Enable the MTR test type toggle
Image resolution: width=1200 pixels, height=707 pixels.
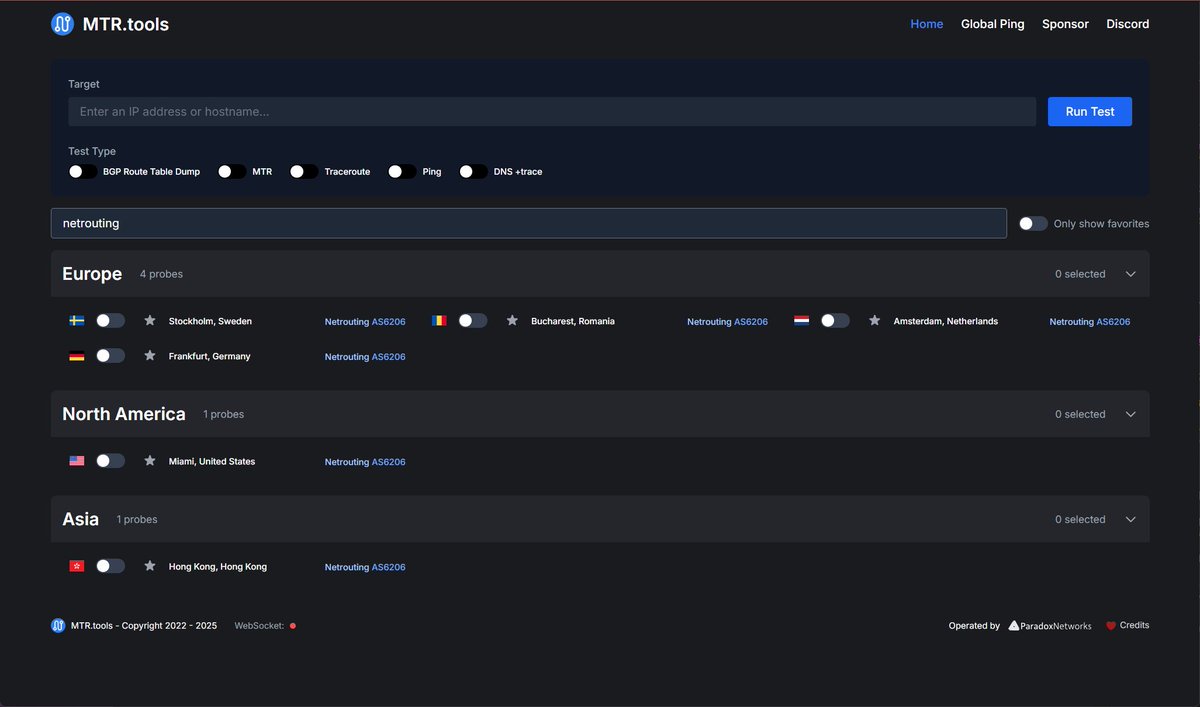pyautogui.click(x=232, y=172)
